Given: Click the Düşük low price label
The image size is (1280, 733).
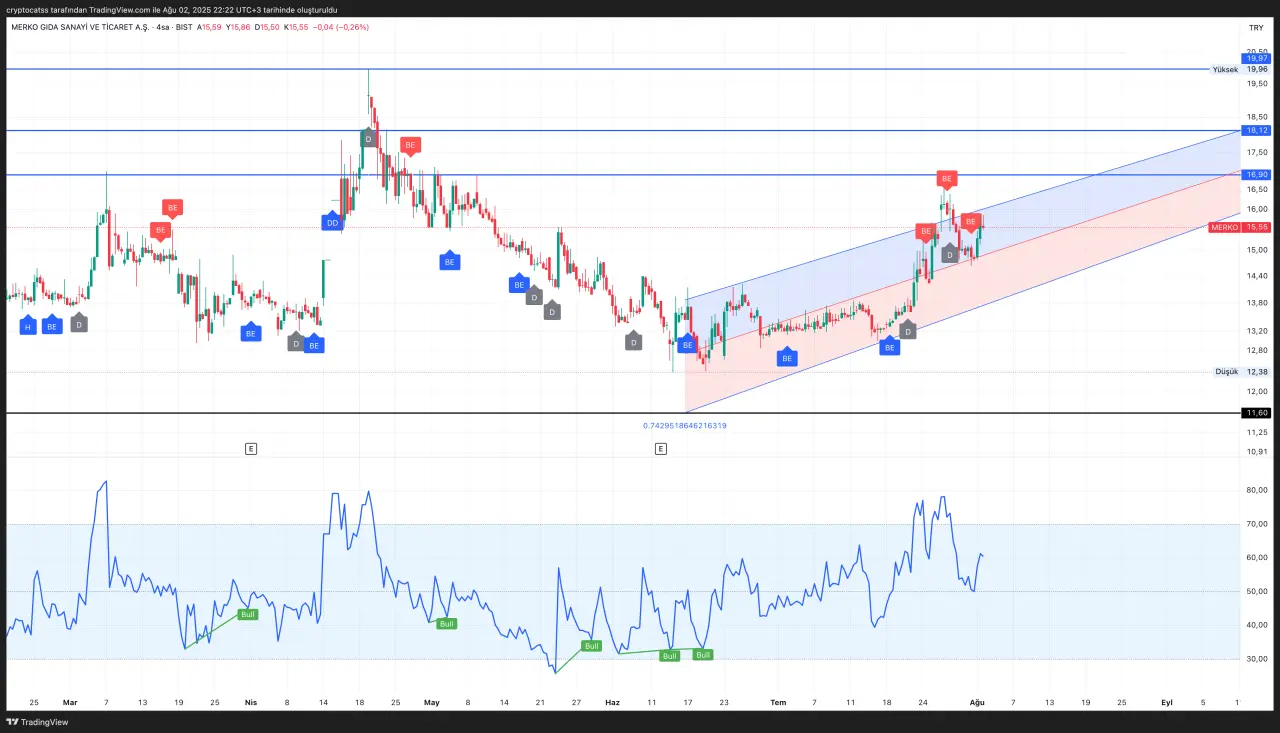Looking at the screenshot, I should (x=1226, y=372).
